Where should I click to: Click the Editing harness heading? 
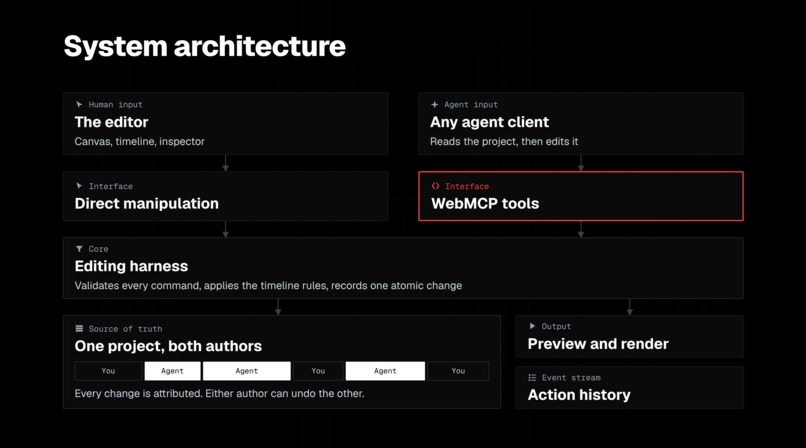pos(131,266)
